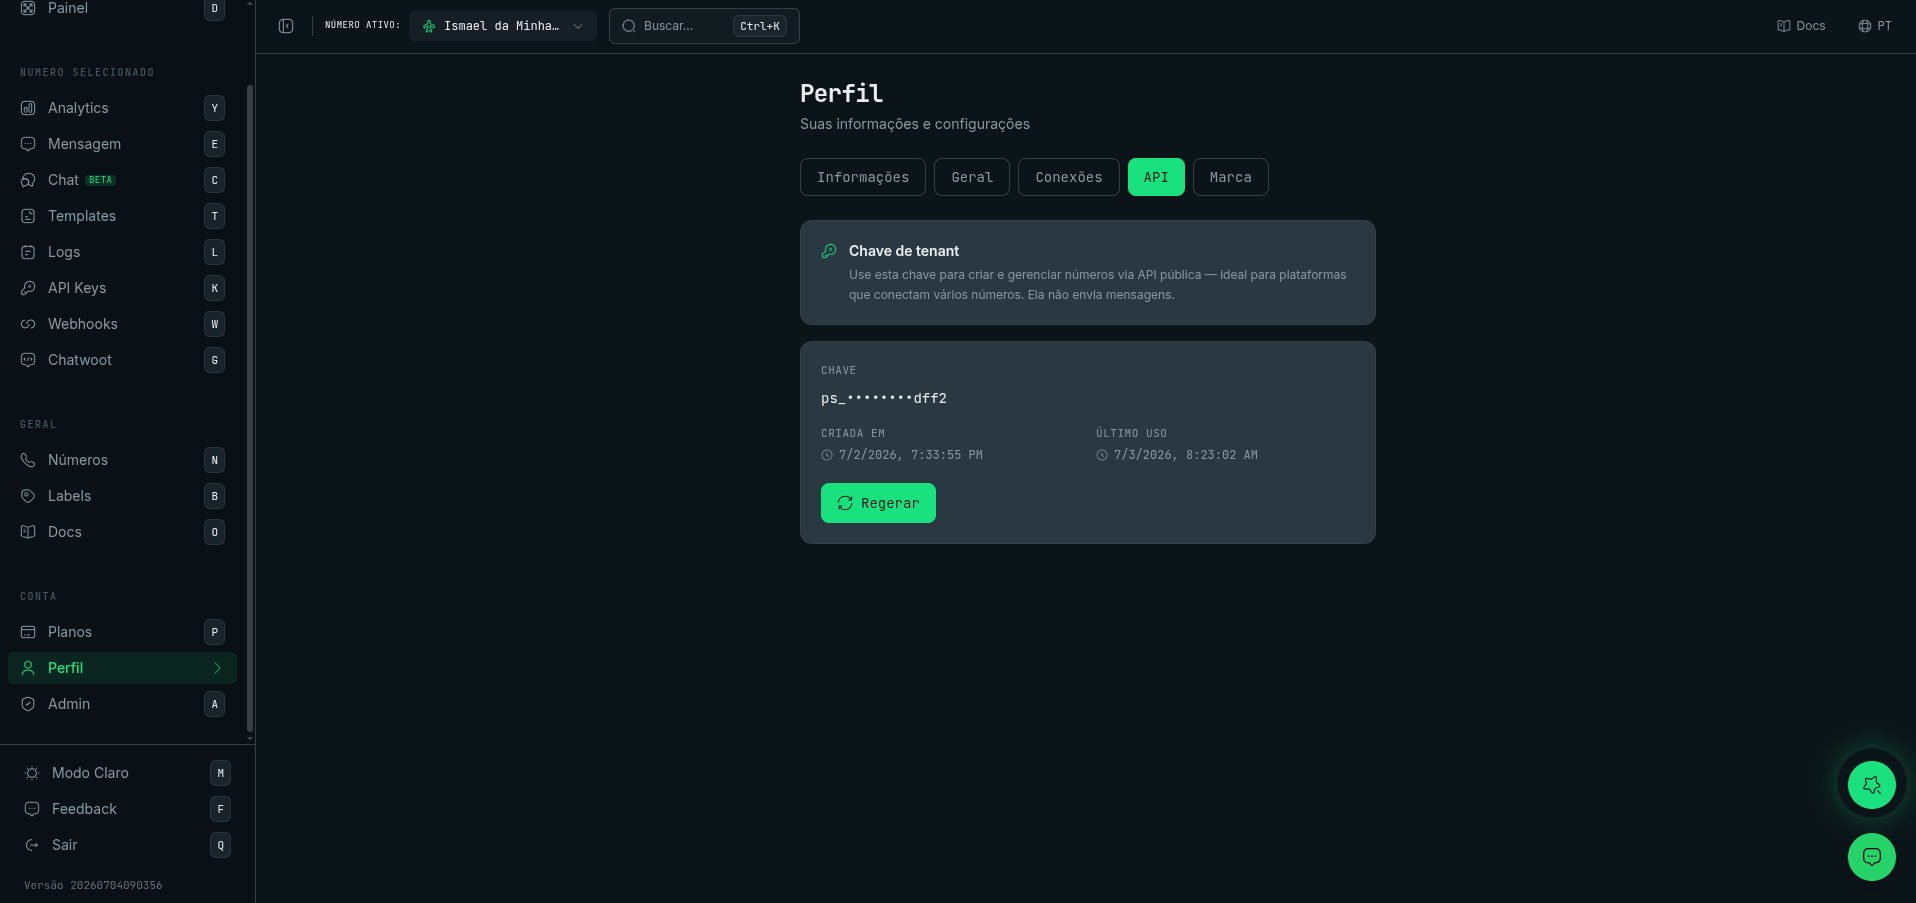Open the Docs link in top bar
Viewport: 1916px width, 903px height.
point(1801,26)
